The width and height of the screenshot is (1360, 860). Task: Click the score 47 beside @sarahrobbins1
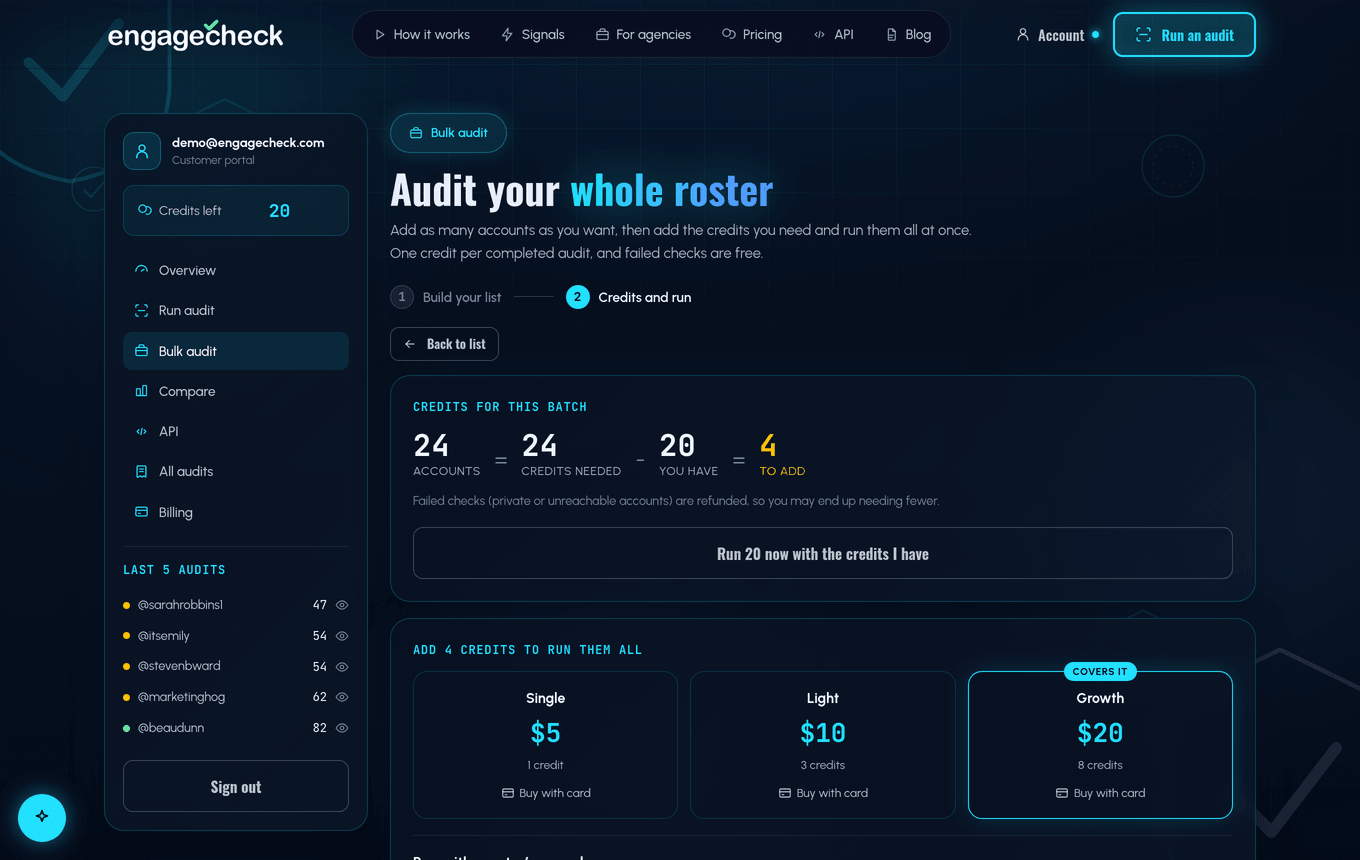click(320, 605)
